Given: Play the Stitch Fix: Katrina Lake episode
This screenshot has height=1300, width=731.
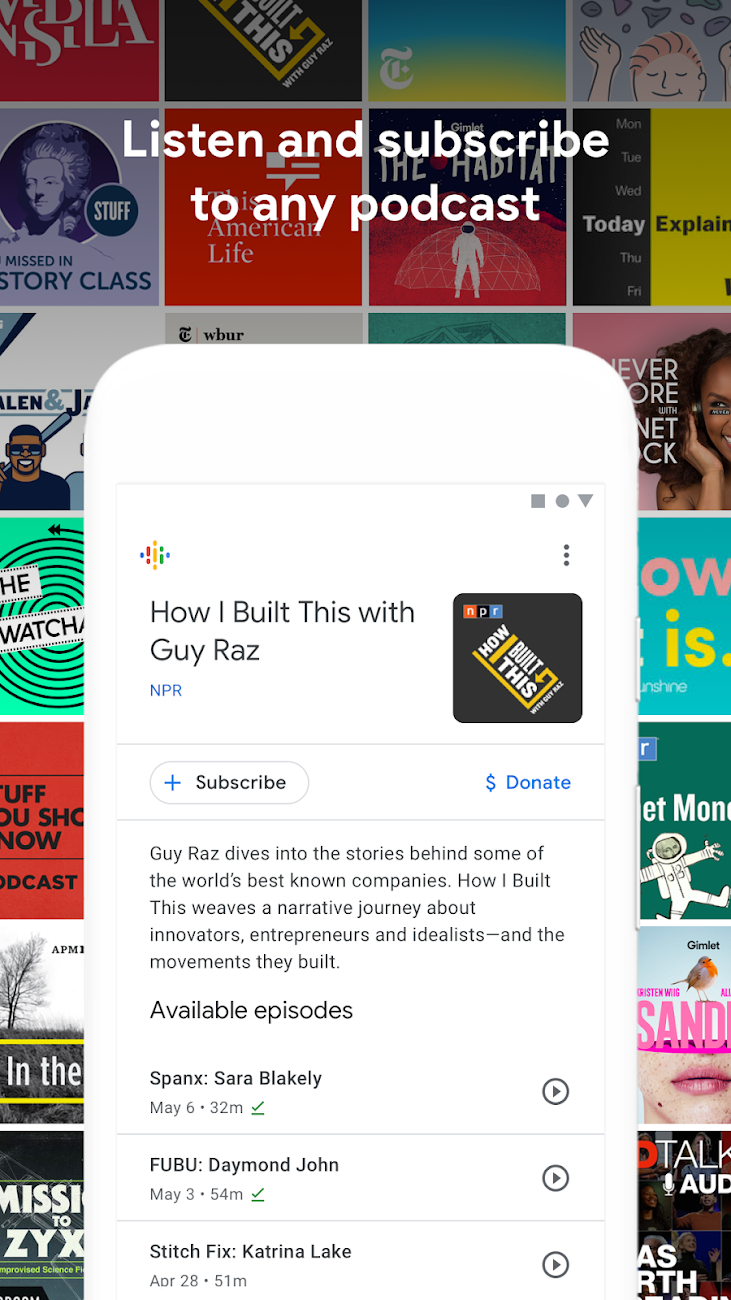Looking at the screenshot, I should 555,1265.
